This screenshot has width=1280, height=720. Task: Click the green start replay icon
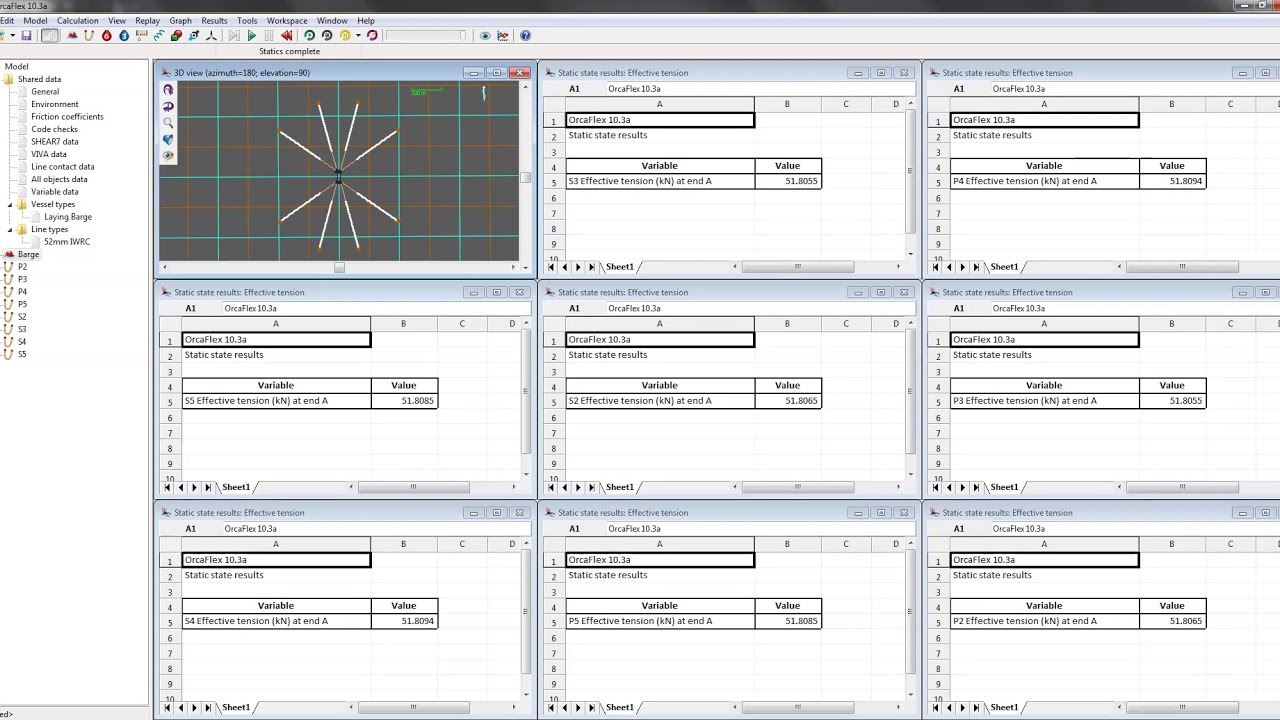309,35
